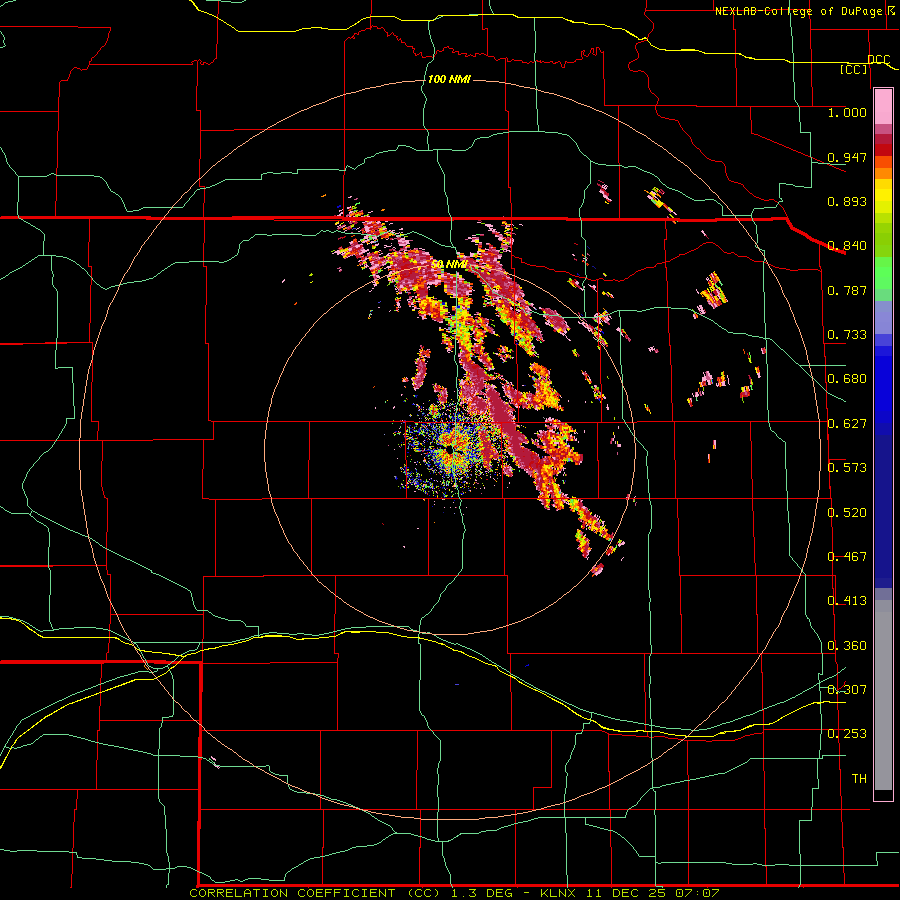900x900 pixels.
Task: Click the 100 NMI range ring label
Action: pyautogui.click(x=449, y=79)
